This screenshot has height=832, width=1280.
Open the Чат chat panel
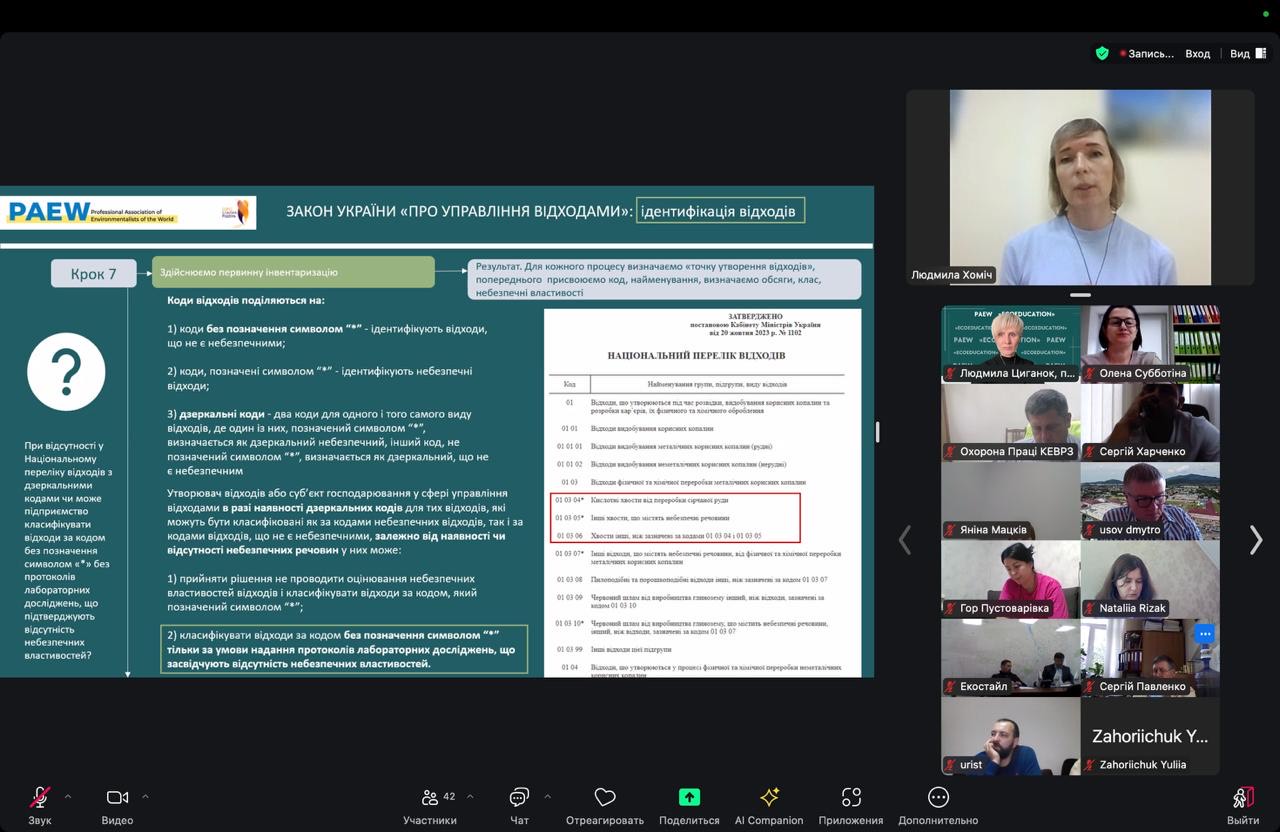click(x=519, y=798)
